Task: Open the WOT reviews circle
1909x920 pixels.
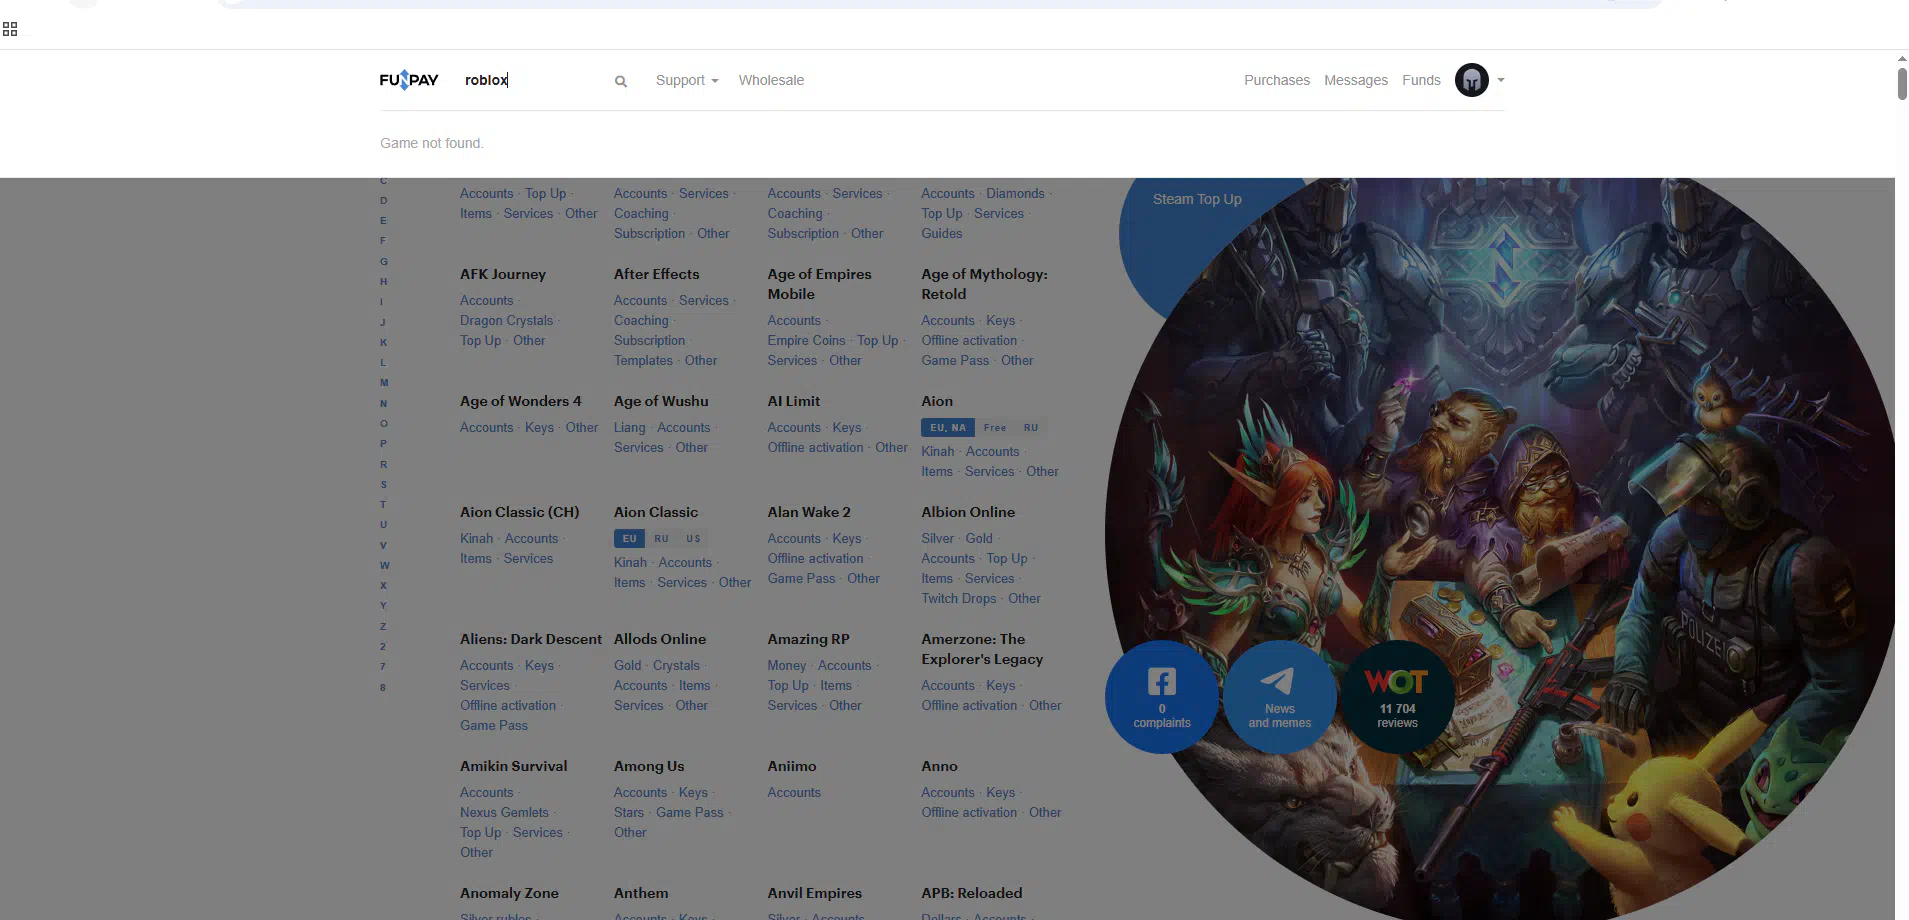Action: pyautogui.click(x=1397, y=697)
